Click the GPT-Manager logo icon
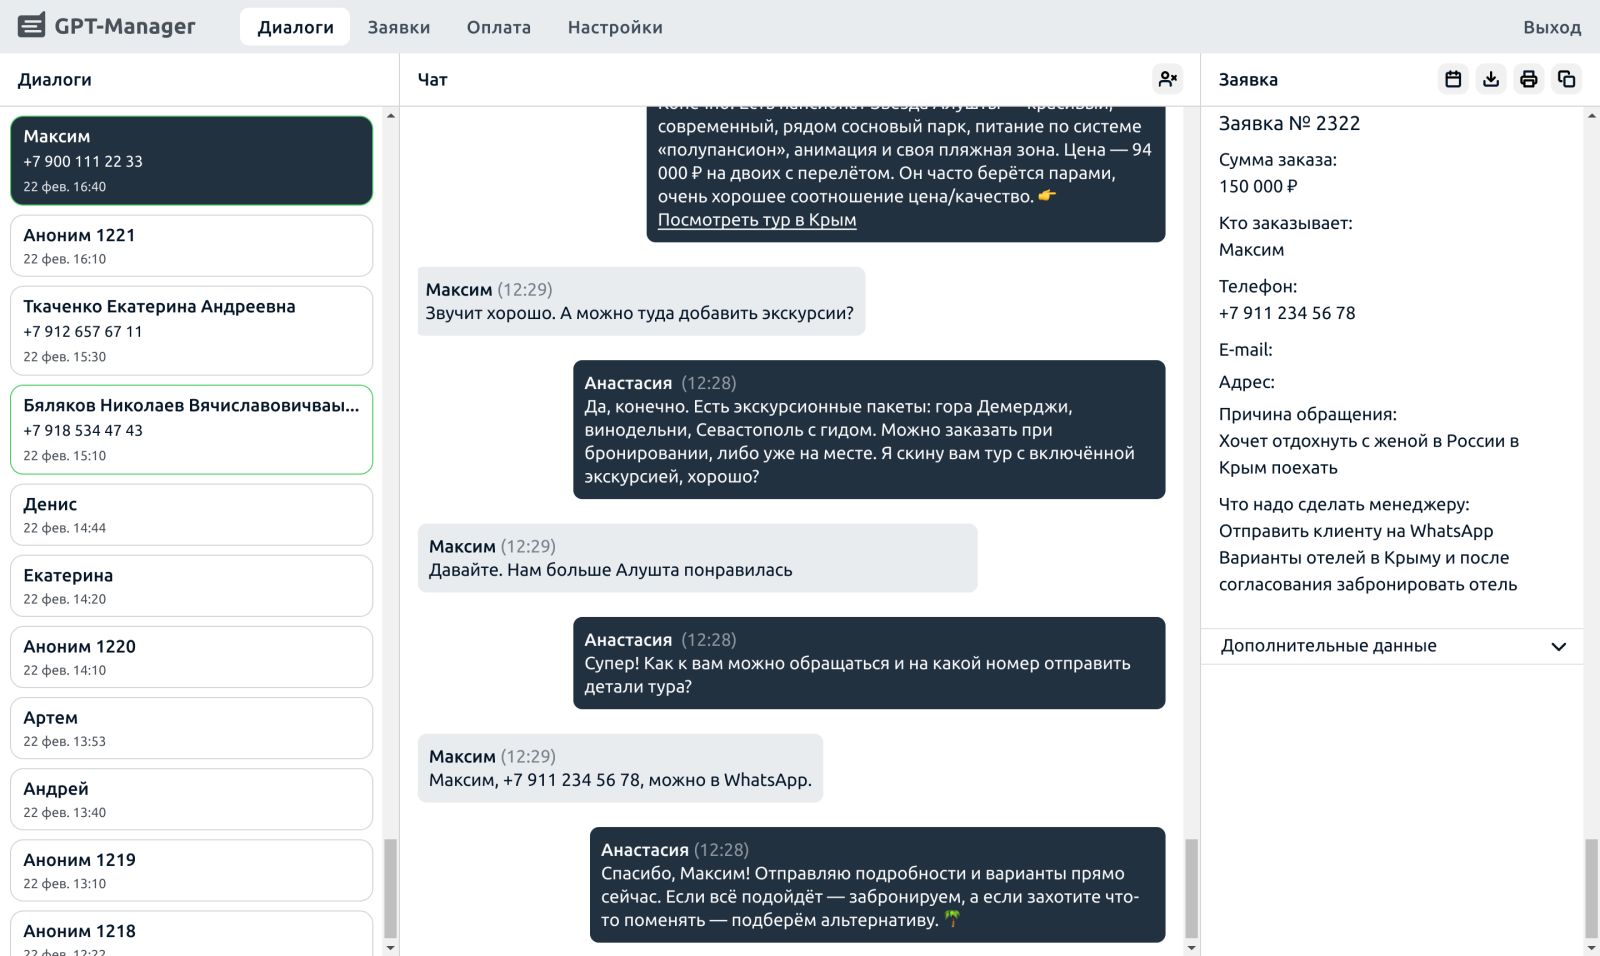The image size is (1600, 956). tap(32, 26)
